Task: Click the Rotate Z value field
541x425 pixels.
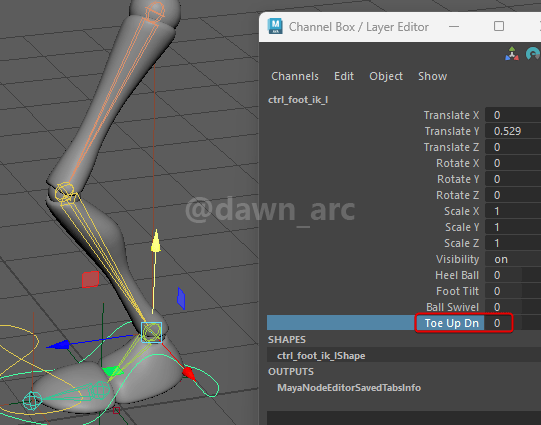Action: (x=513, y=195)
